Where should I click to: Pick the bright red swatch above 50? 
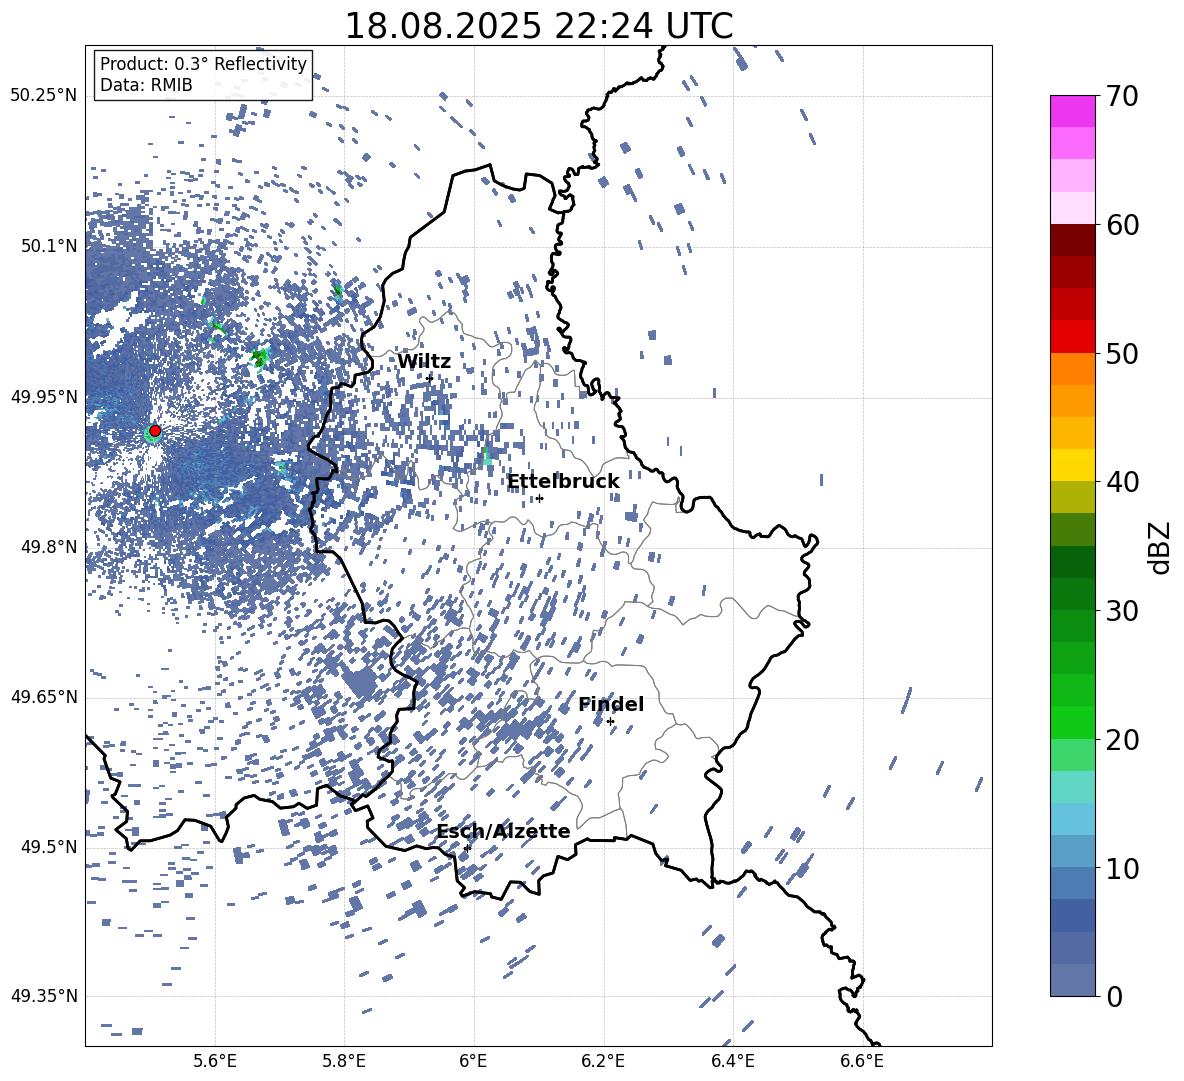pos(1072,337)
